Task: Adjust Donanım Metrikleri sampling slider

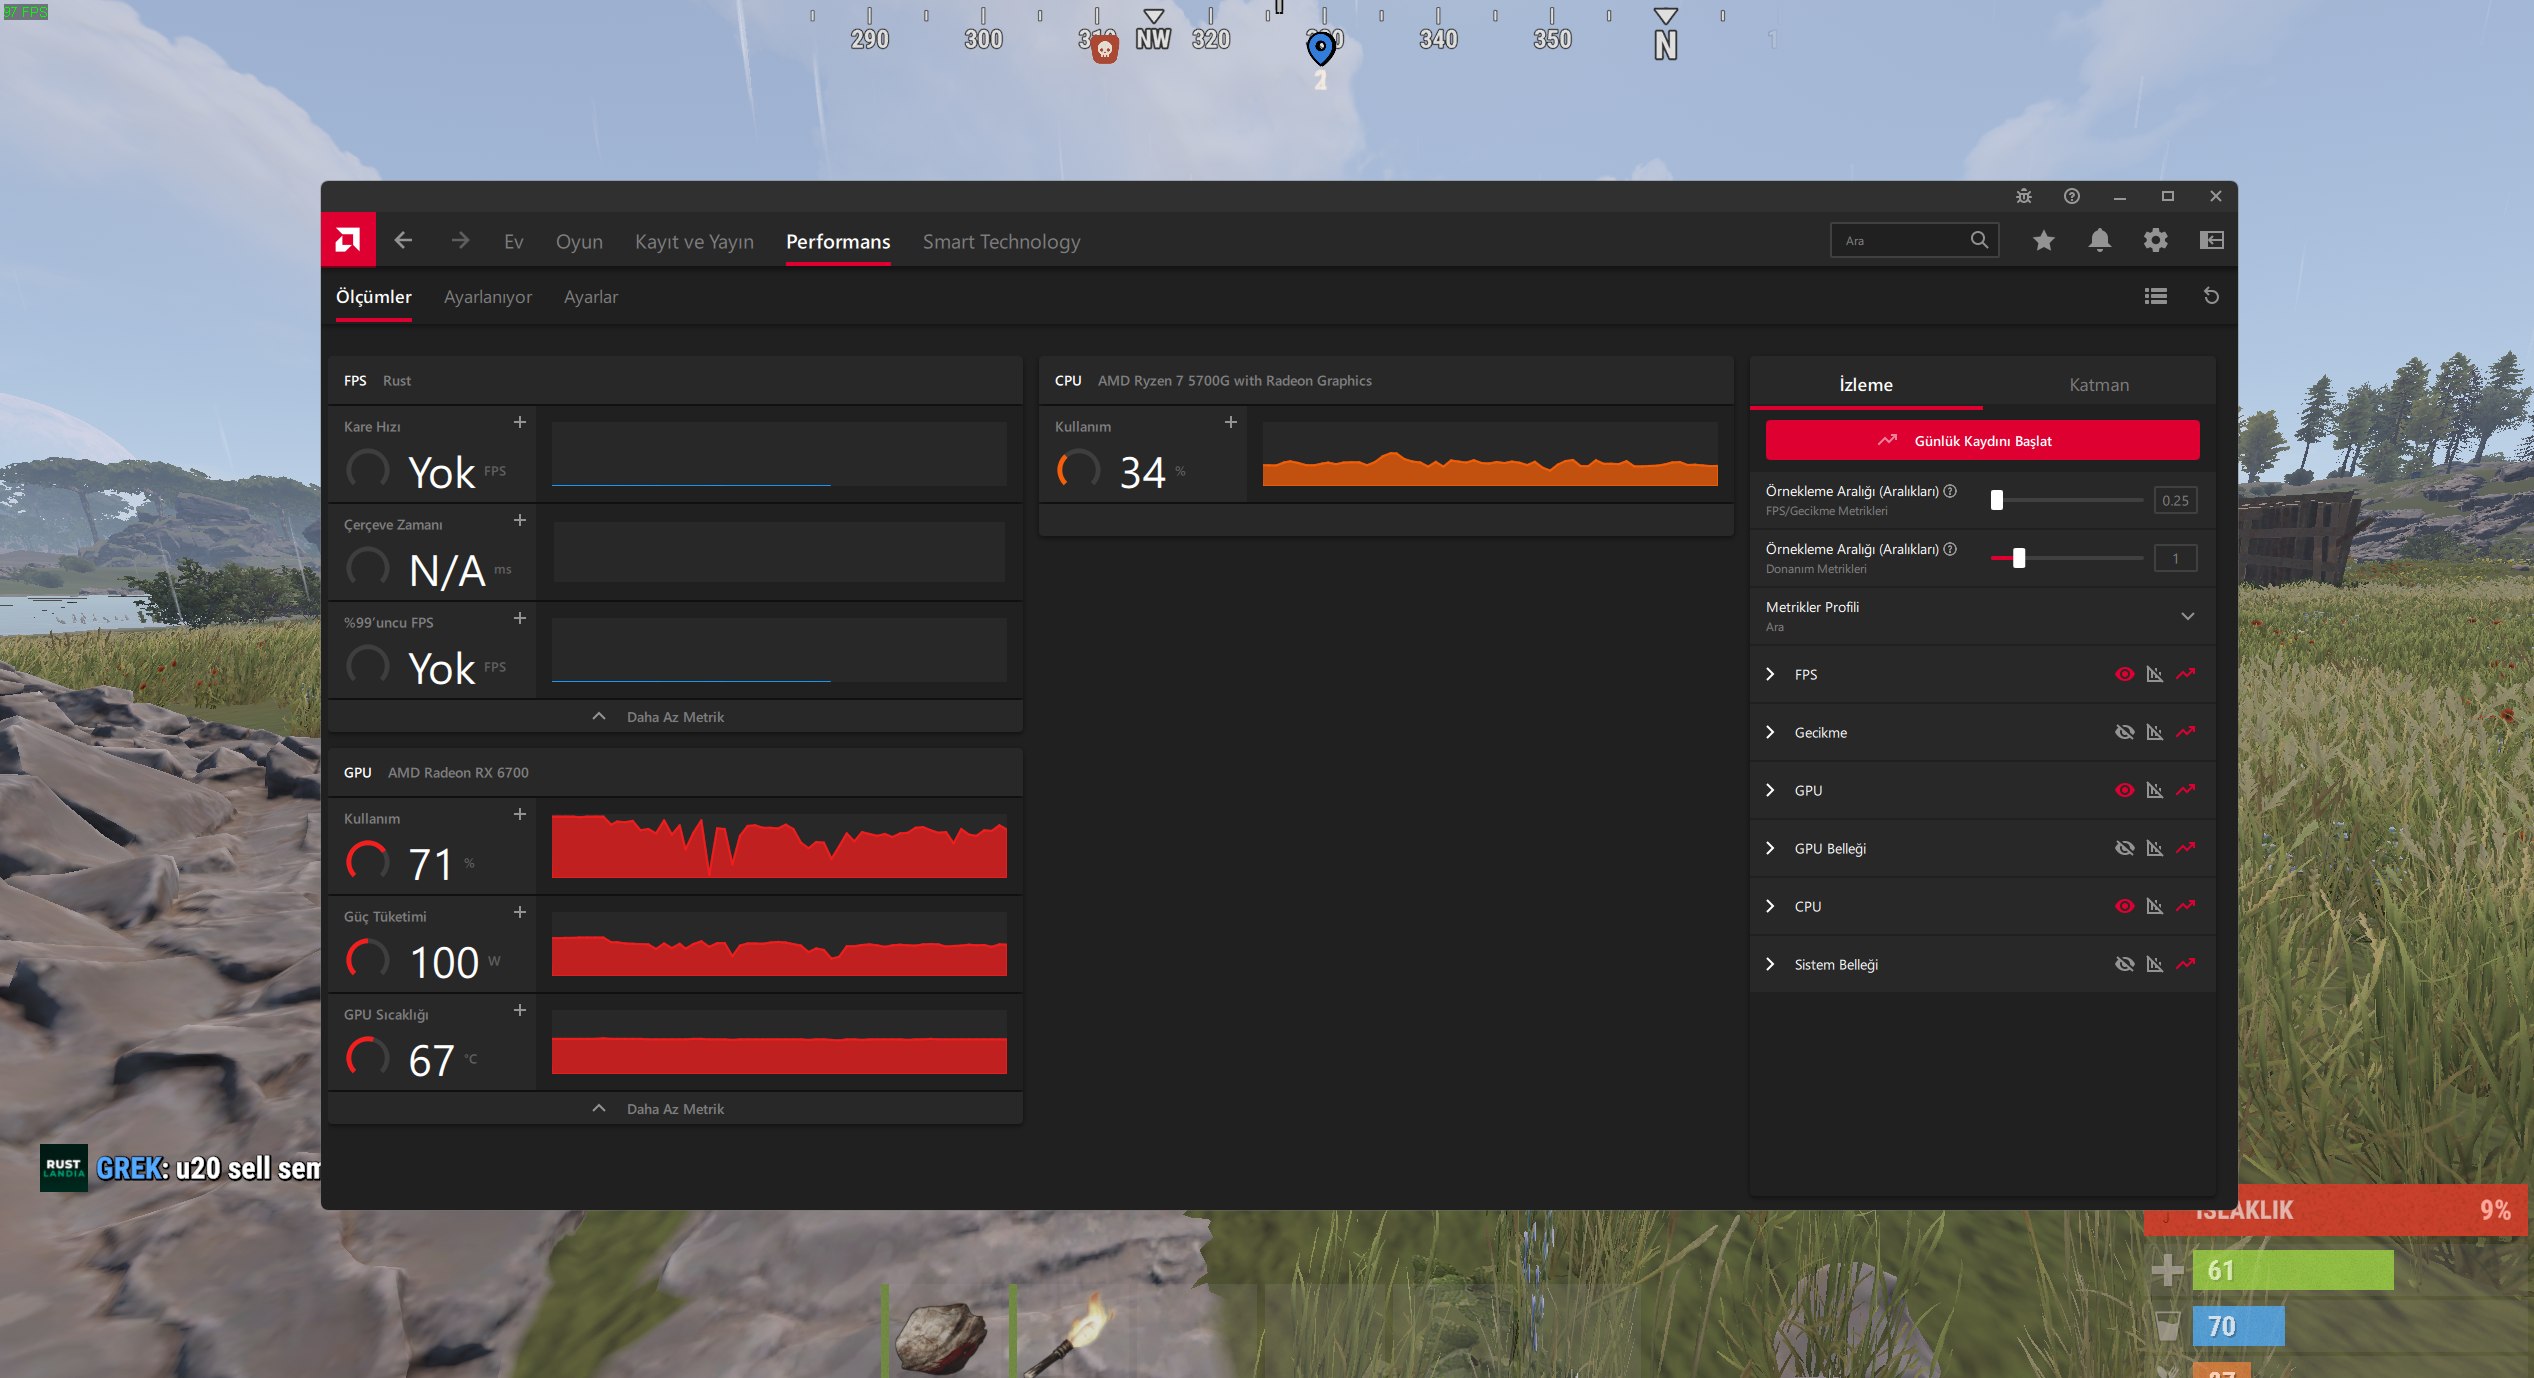Action: point(2067,558)
